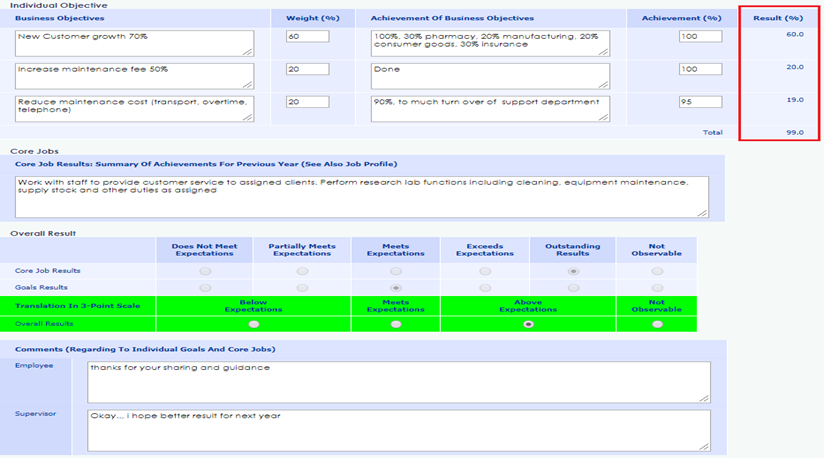Click the weight field containing 60
Image resolution: width=824 pixels, height=458 pixels.
(x=307, y=36)
